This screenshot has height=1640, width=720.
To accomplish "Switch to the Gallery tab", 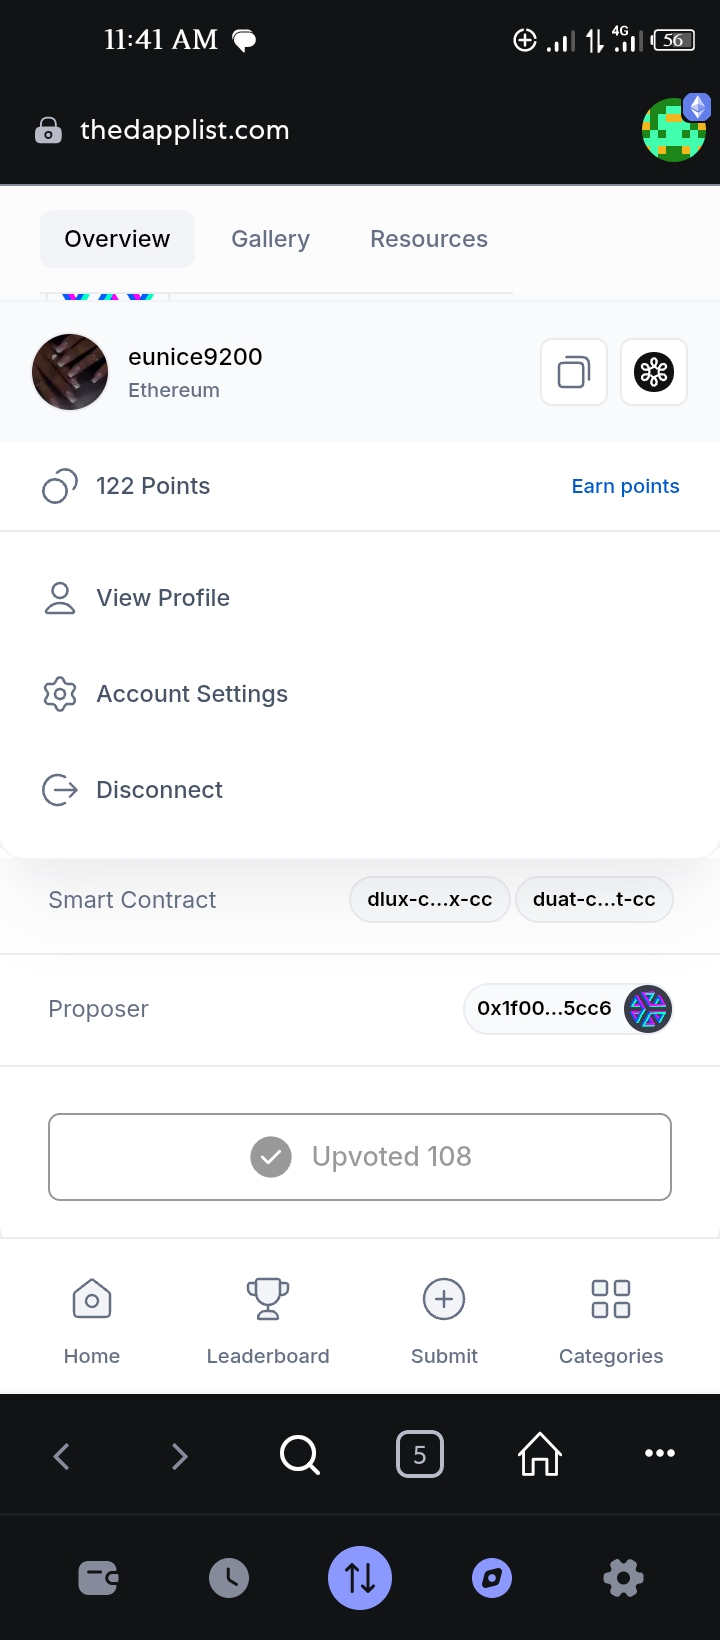I will pyautogui.click(x=270, y=239).
